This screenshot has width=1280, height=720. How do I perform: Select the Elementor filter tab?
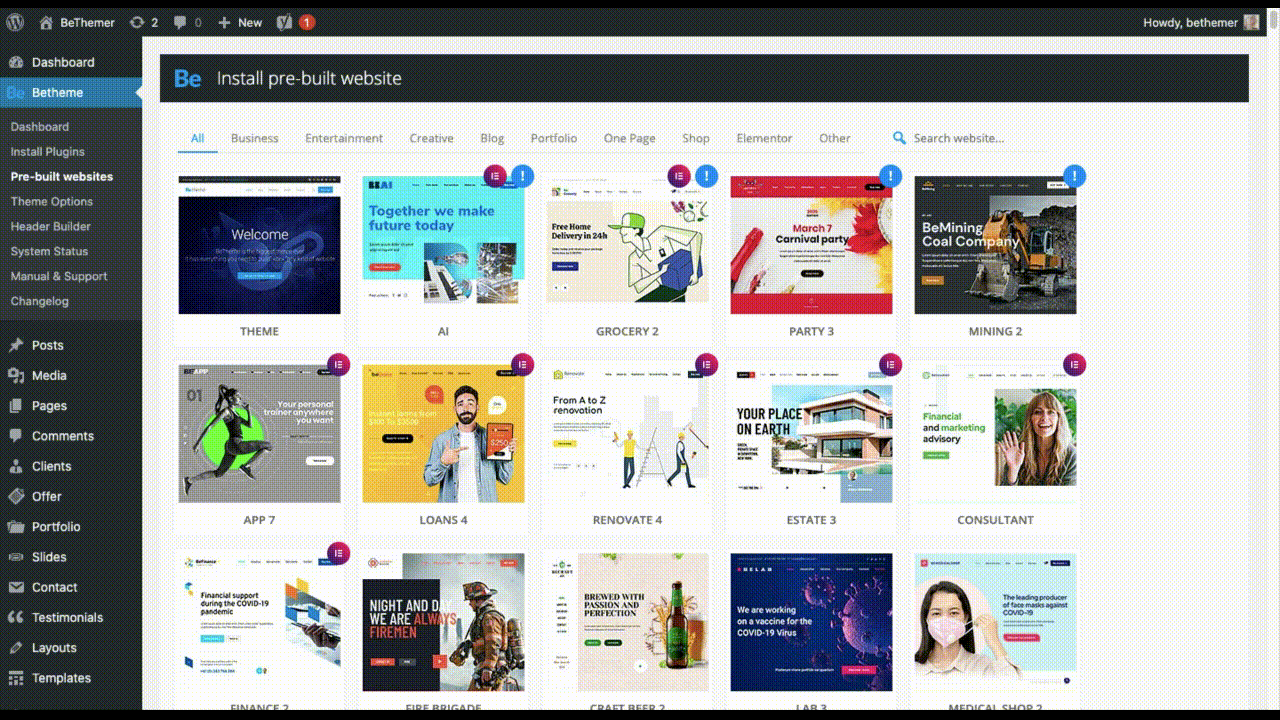coord(764,138)
